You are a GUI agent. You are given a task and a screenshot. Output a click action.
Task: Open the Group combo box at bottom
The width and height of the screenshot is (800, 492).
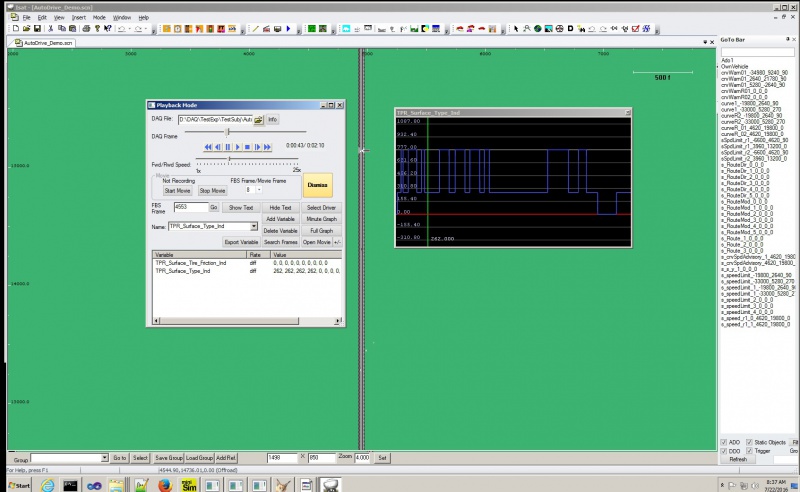104,458
